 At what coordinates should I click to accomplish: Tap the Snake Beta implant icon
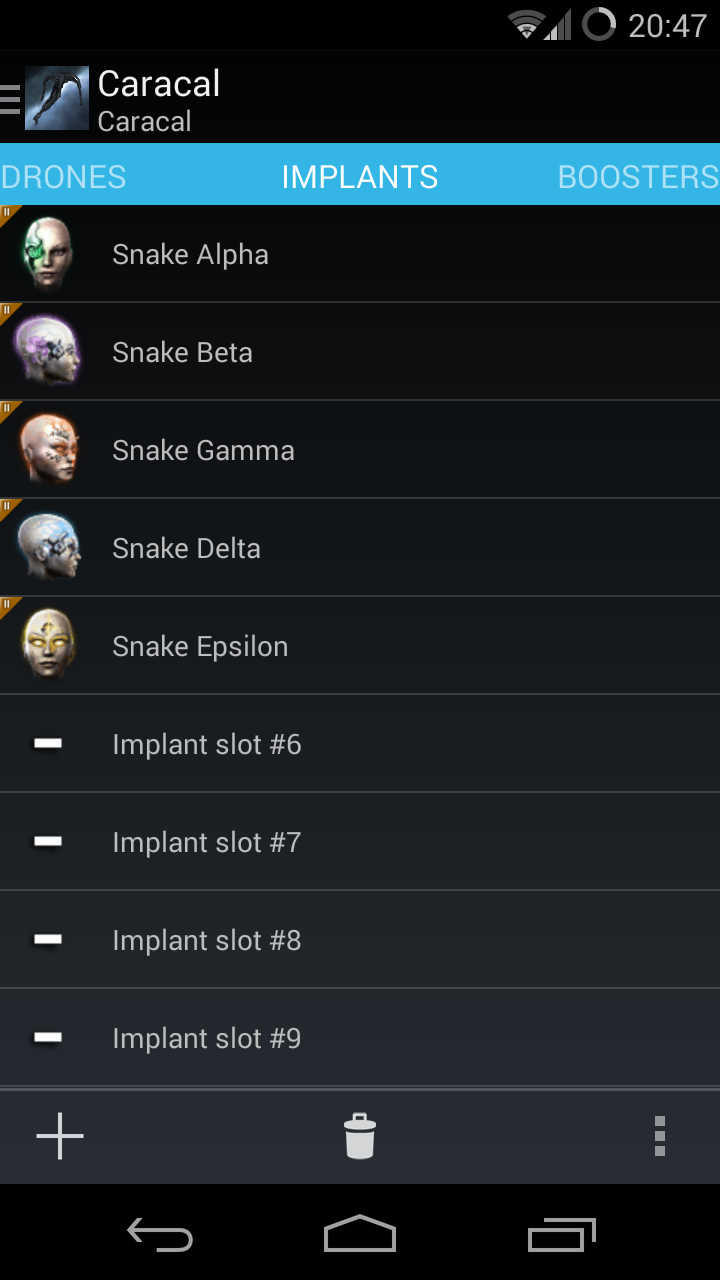(x=47, y=351)
